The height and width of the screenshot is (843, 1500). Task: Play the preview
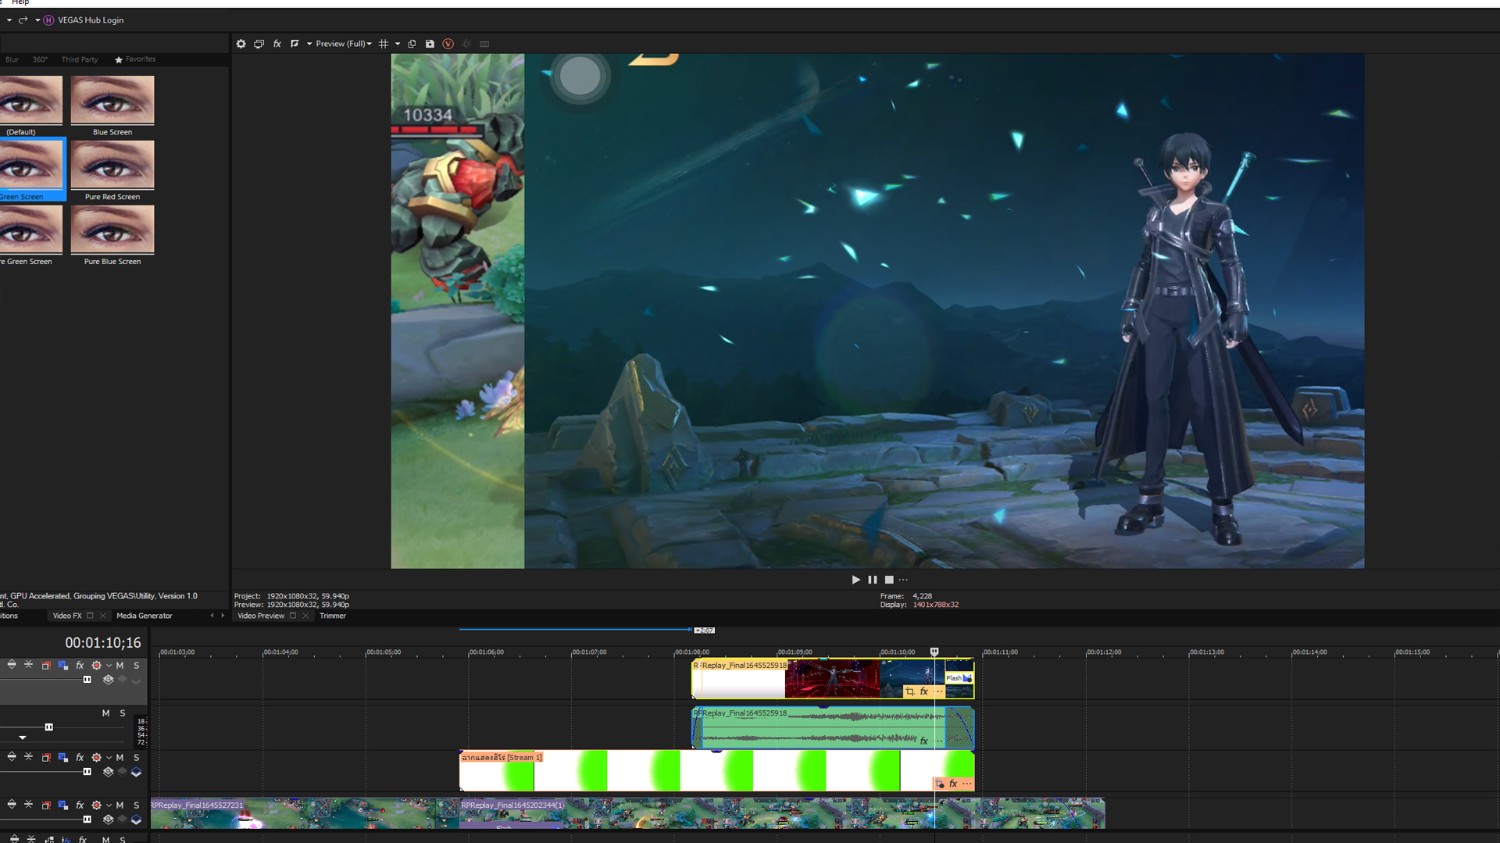point(856,580)
